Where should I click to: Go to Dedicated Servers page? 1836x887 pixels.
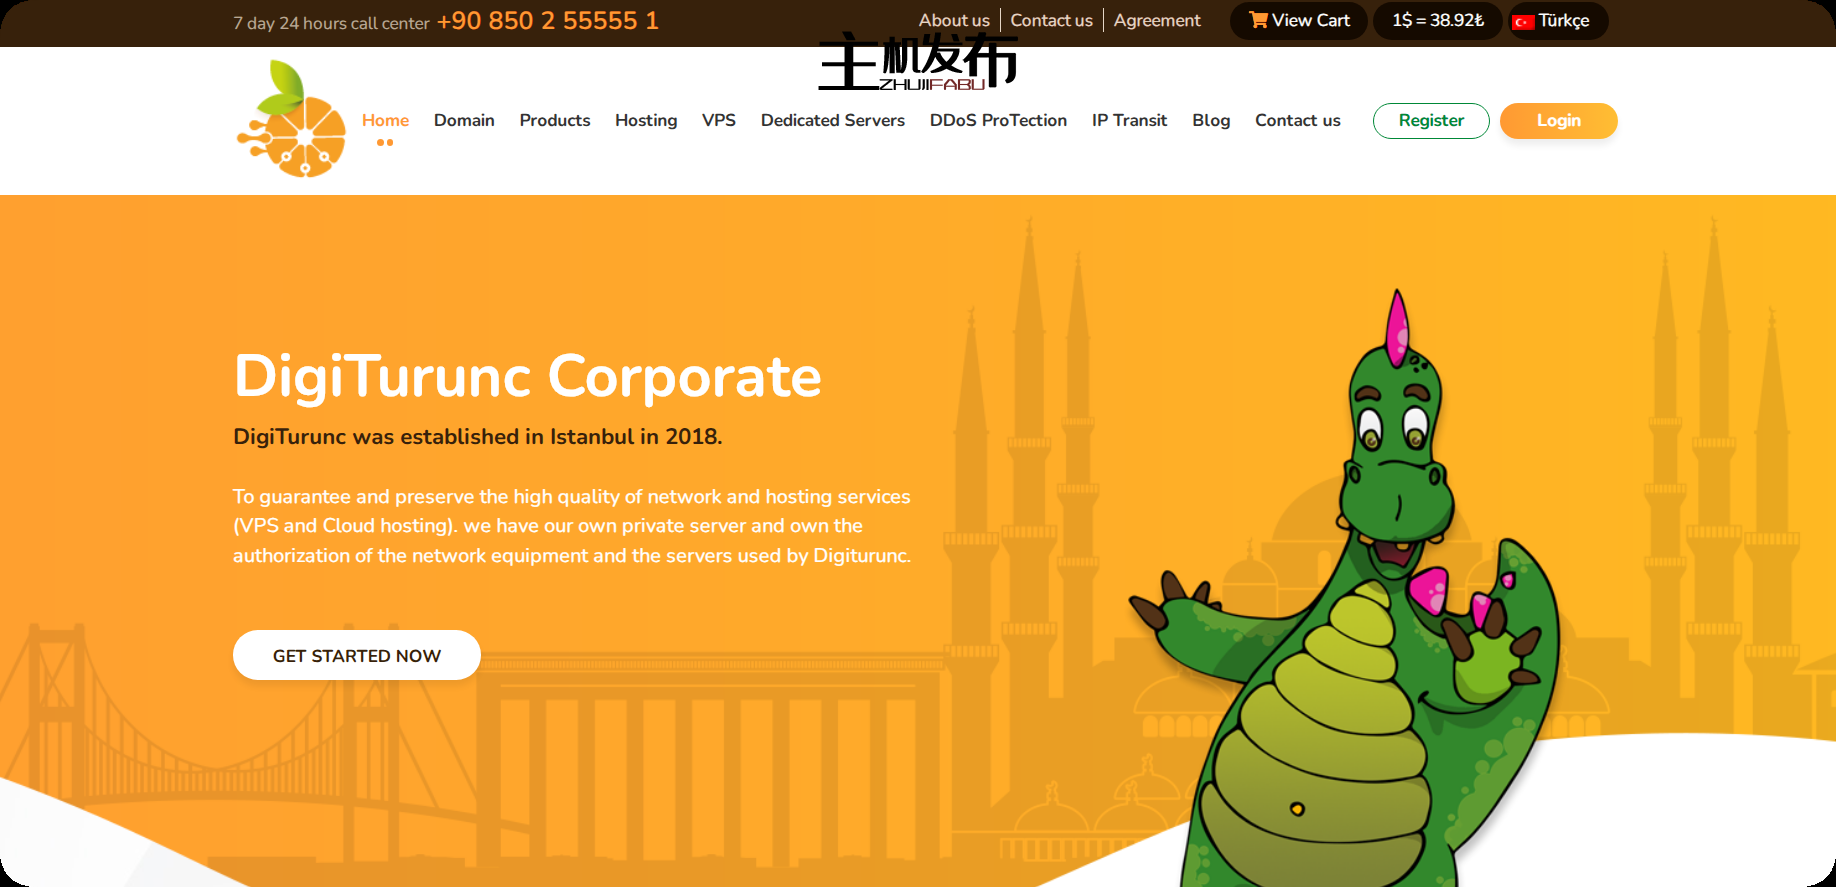832,120
